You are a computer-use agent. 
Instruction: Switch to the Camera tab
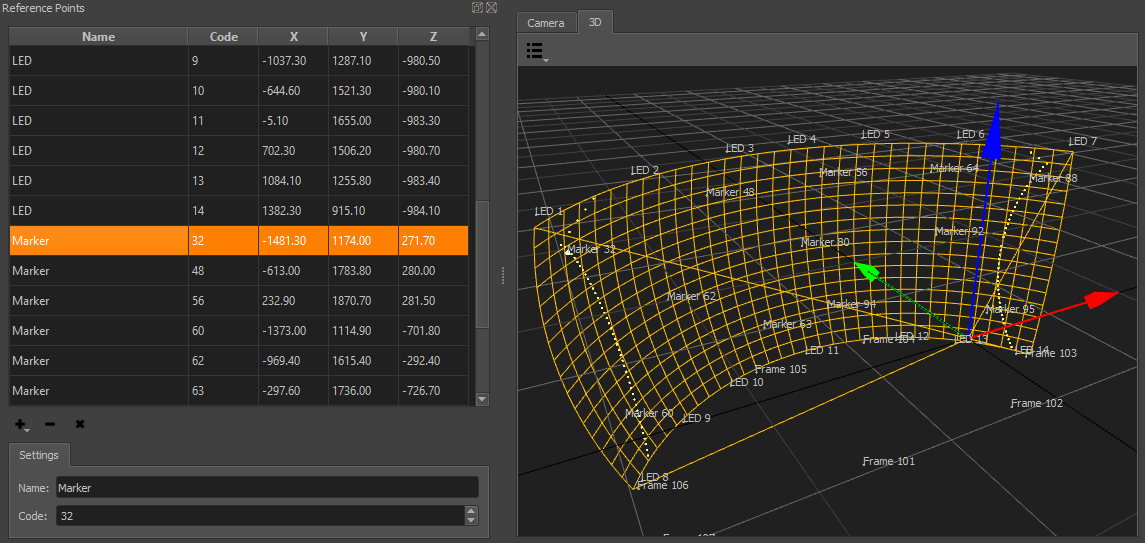546,22
